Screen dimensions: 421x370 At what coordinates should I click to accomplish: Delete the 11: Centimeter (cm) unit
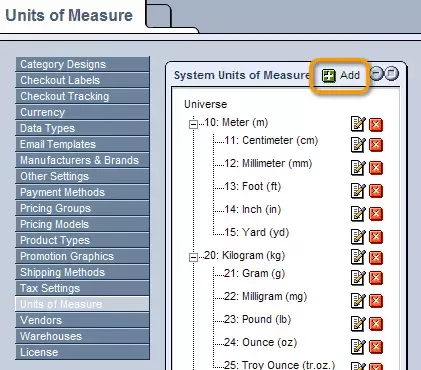pos(376,145)
